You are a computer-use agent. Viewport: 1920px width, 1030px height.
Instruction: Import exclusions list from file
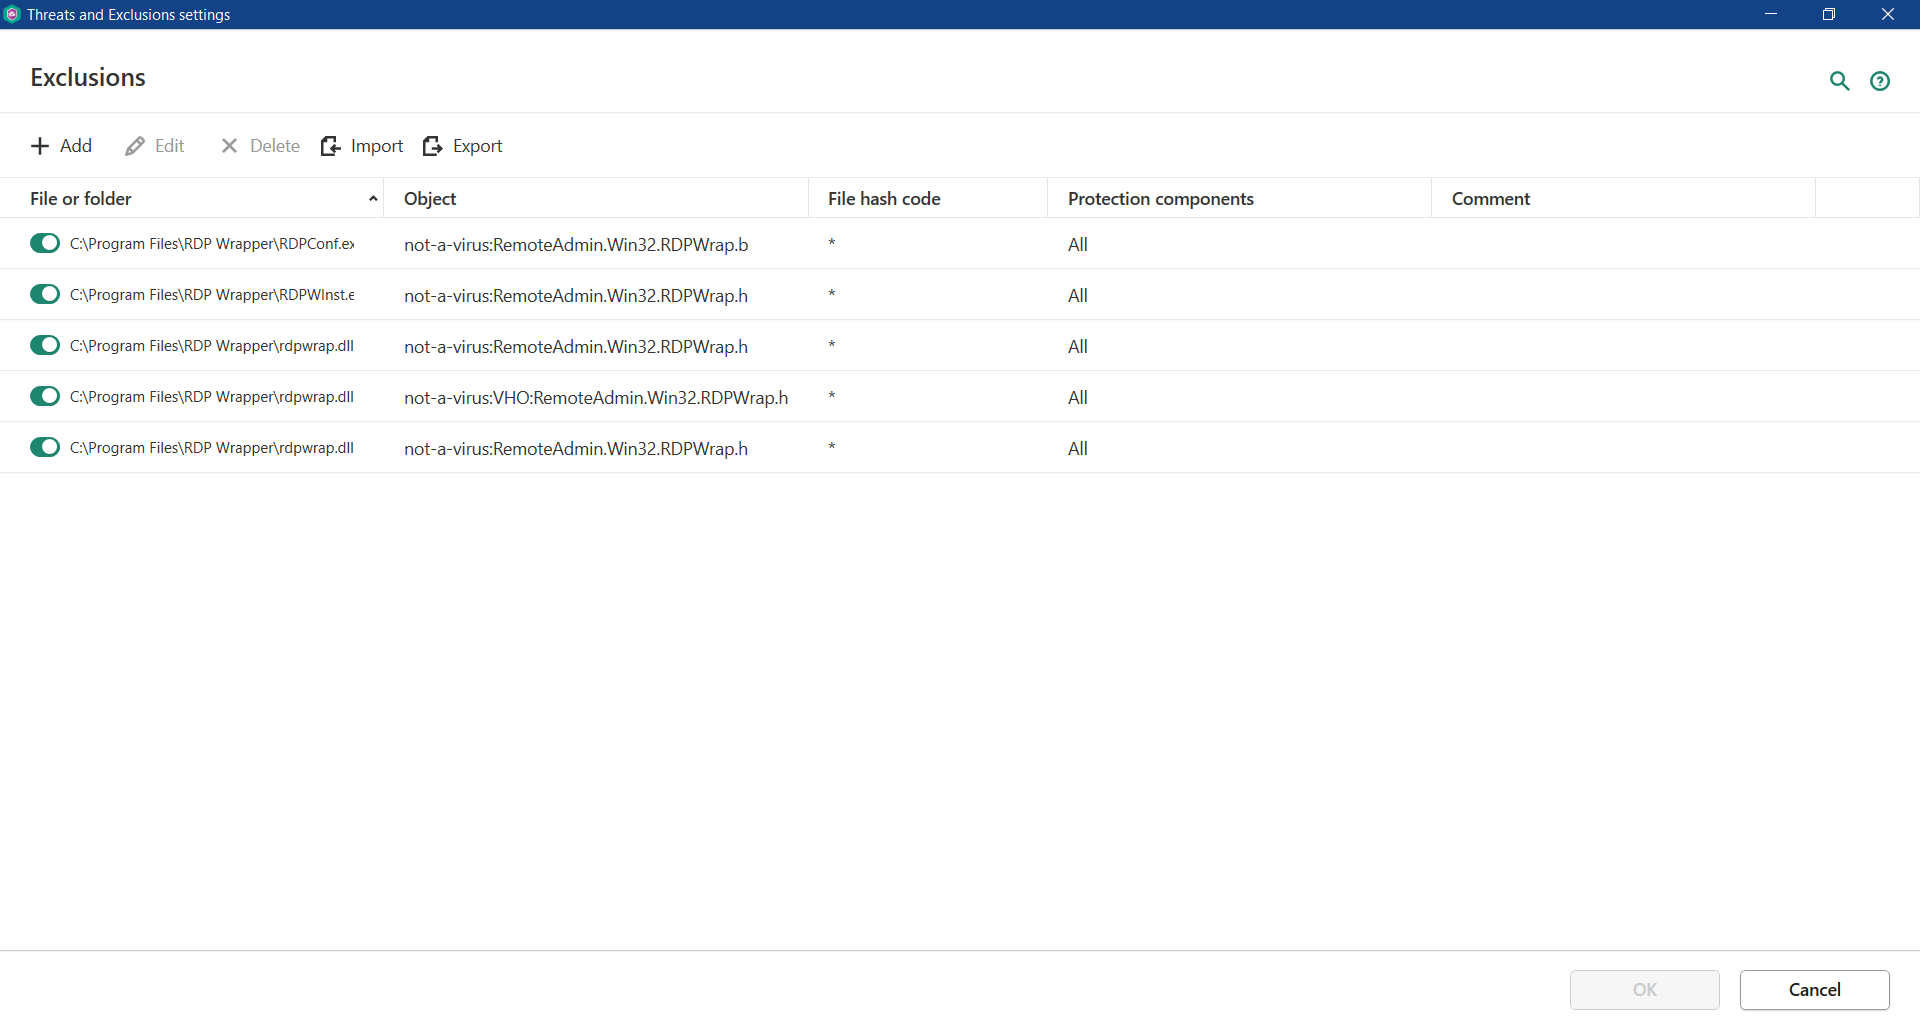pyautogui.click(x=362, y=146)
